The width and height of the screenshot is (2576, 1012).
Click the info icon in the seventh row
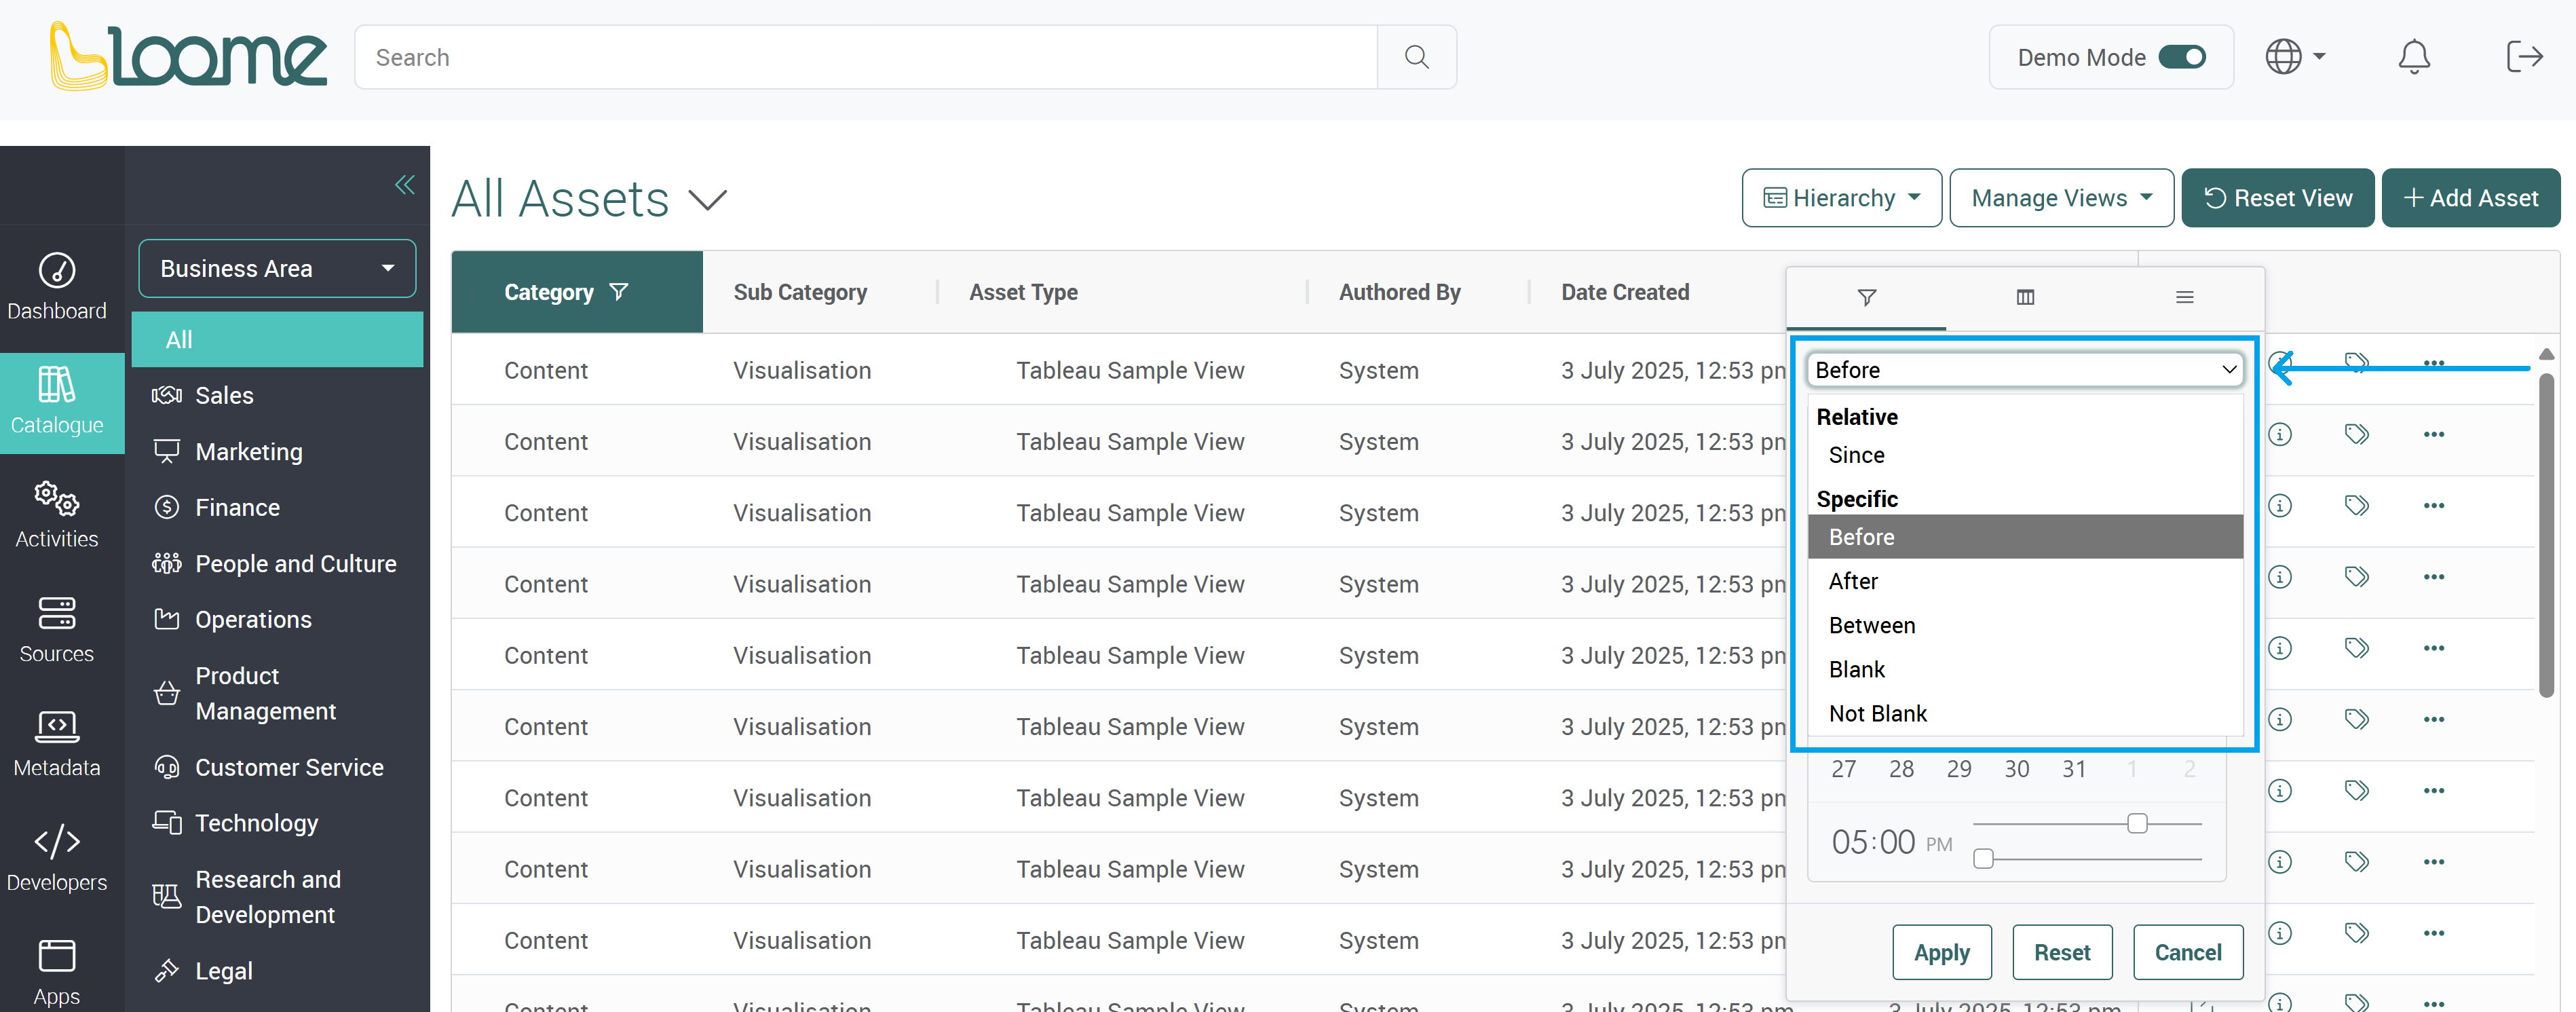click(x=2280, y=790)
